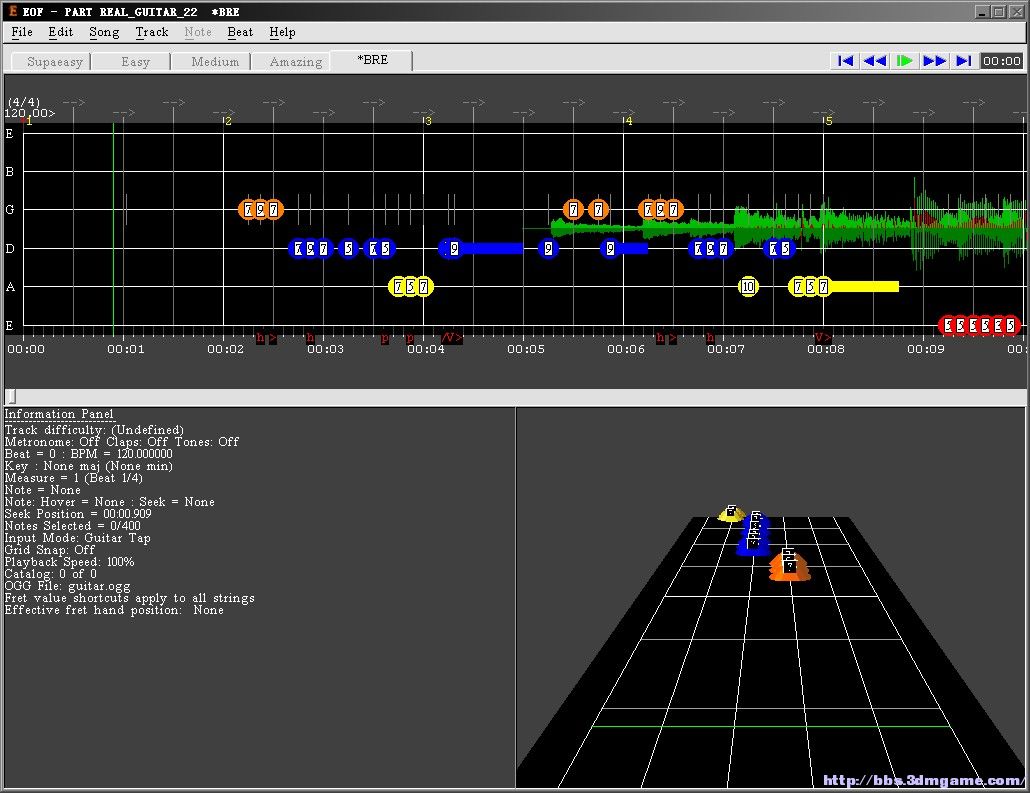The image size is (1030, 793).
Task: Open the Song menu
Action: [104, 32]
